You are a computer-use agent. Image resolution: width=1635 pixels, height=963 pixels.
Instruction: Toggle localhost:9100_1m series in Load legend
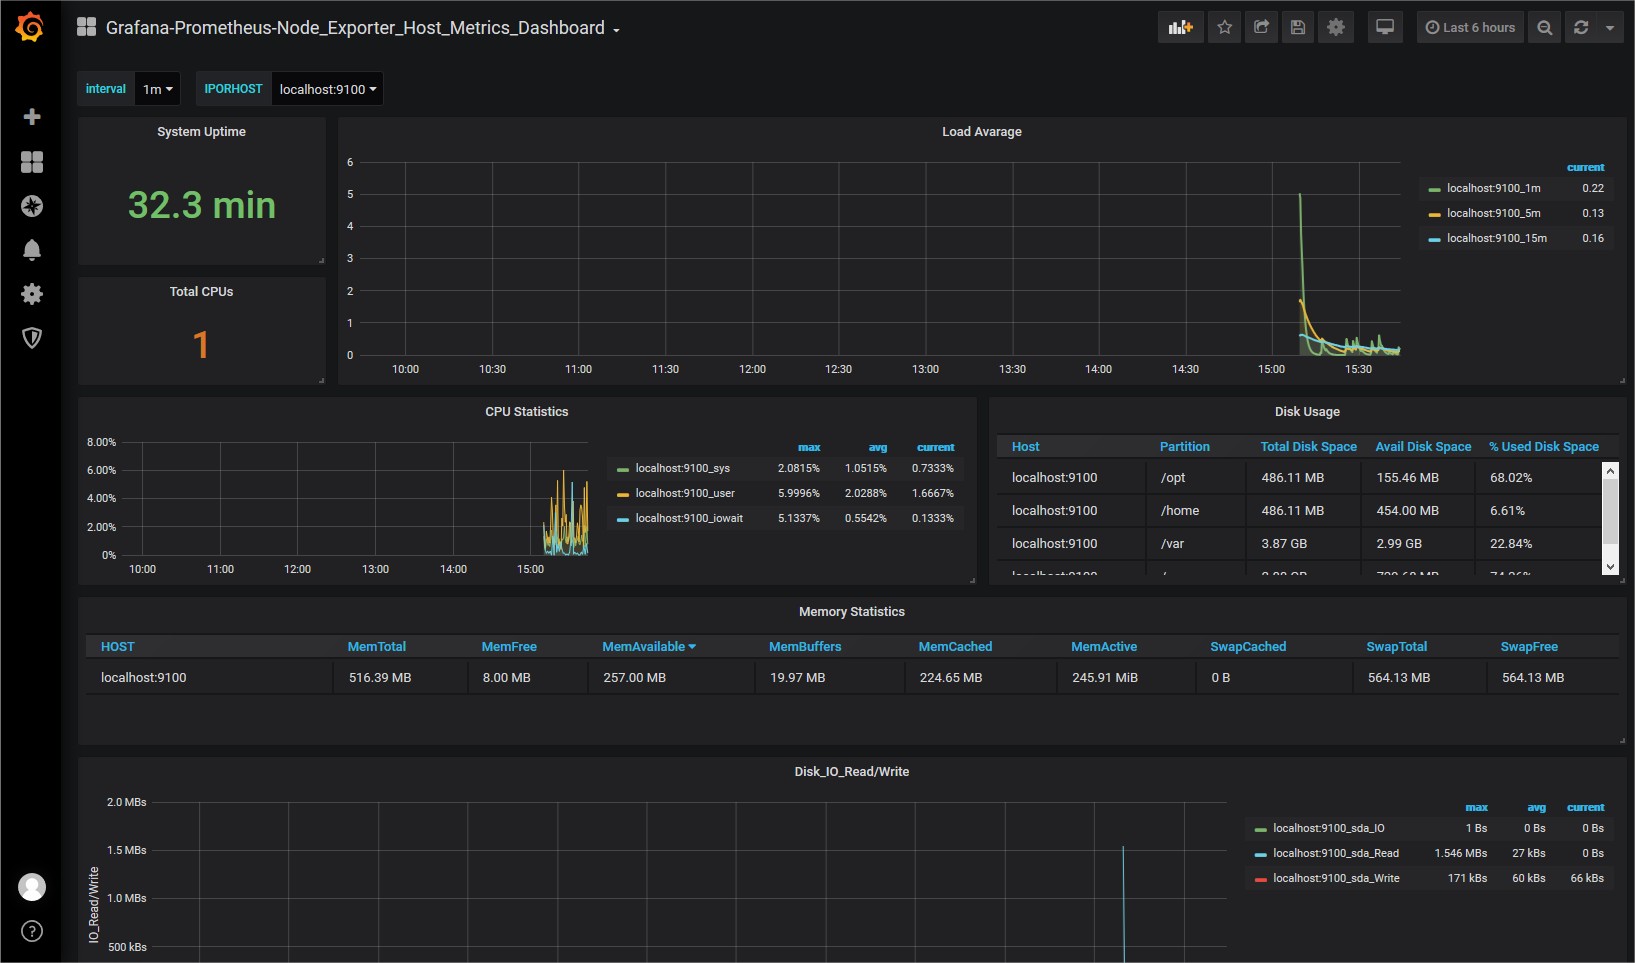pos(1494,188)
